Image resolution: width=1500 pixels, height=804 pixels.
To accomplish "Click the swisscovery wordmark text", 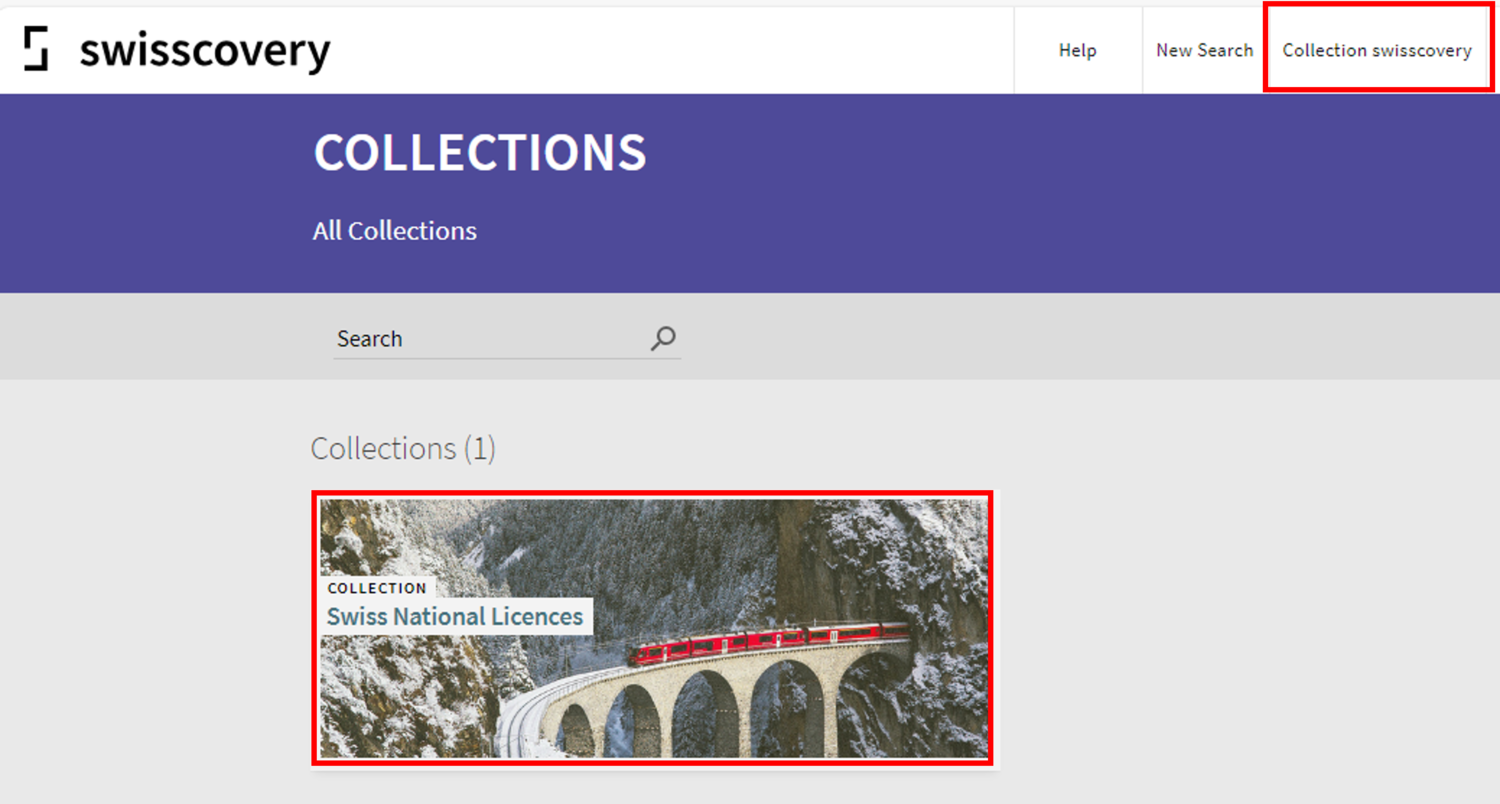I will pyautogui.click(x=204, y=50).
